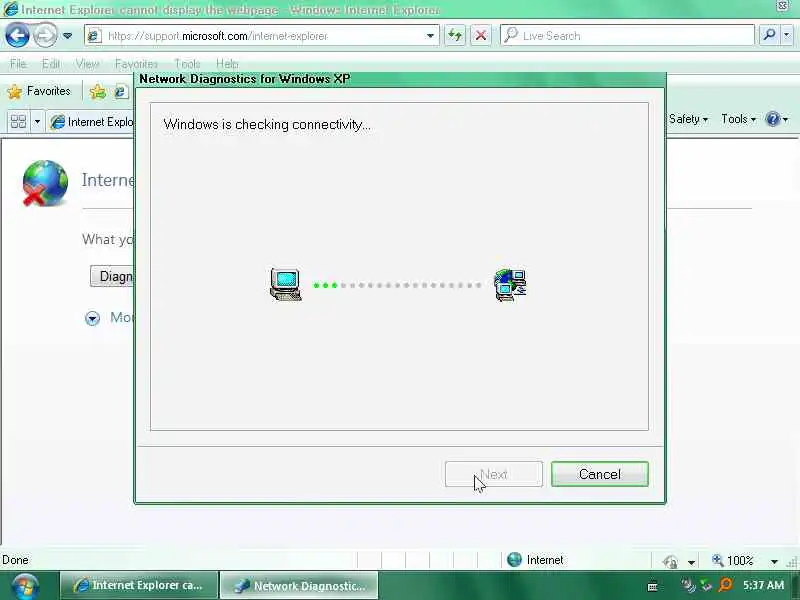Expand the More information arrow

click(92, 318)
